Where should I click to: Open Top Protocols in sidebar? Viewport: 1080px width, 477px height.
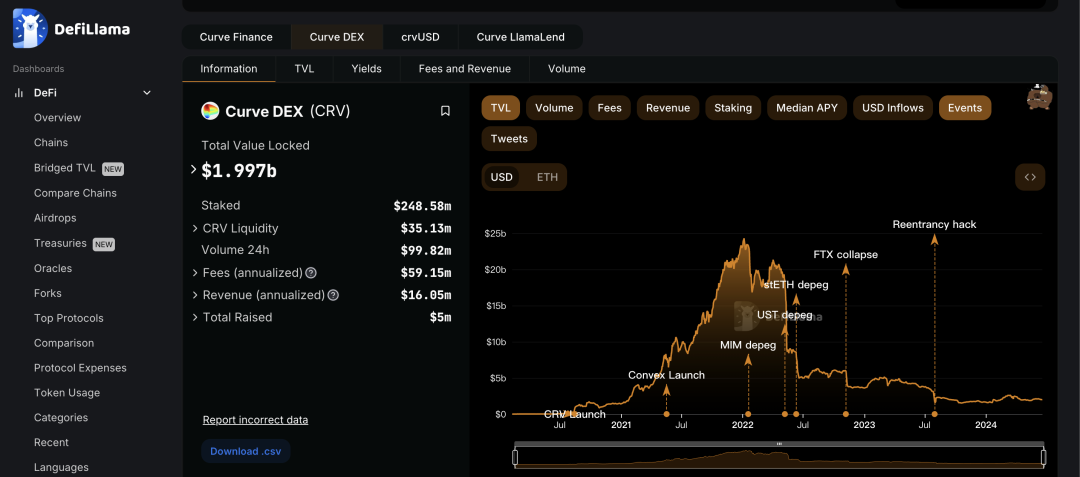pyautogui.click(x=69, y=318)
